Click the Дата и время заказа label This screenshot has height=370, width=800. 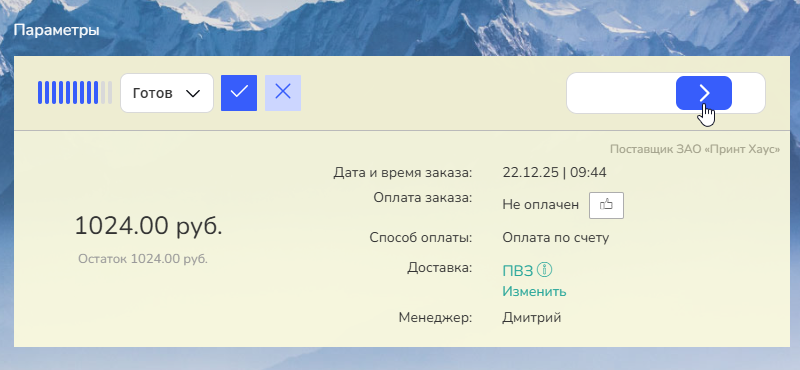click(x=403, y=172)
